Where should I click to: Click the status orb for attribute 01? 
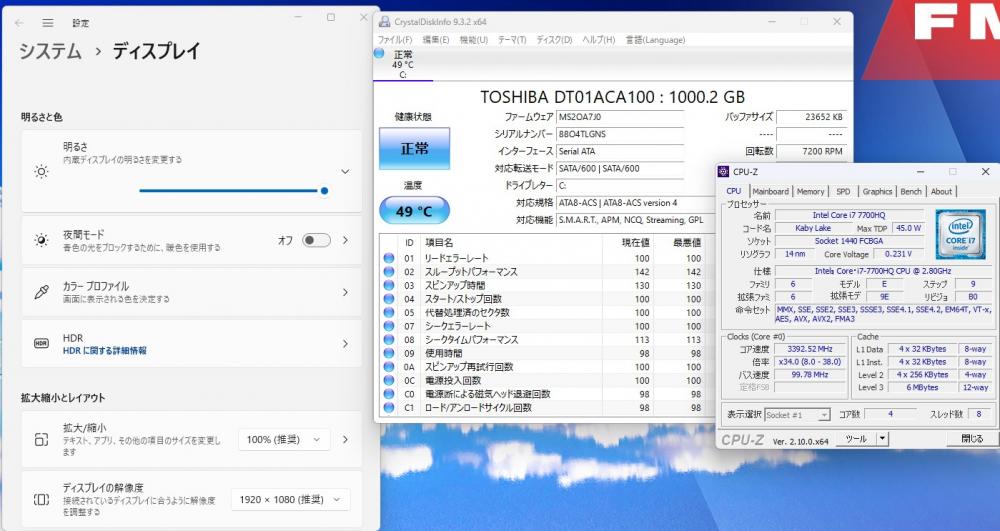tap(388, 258)
